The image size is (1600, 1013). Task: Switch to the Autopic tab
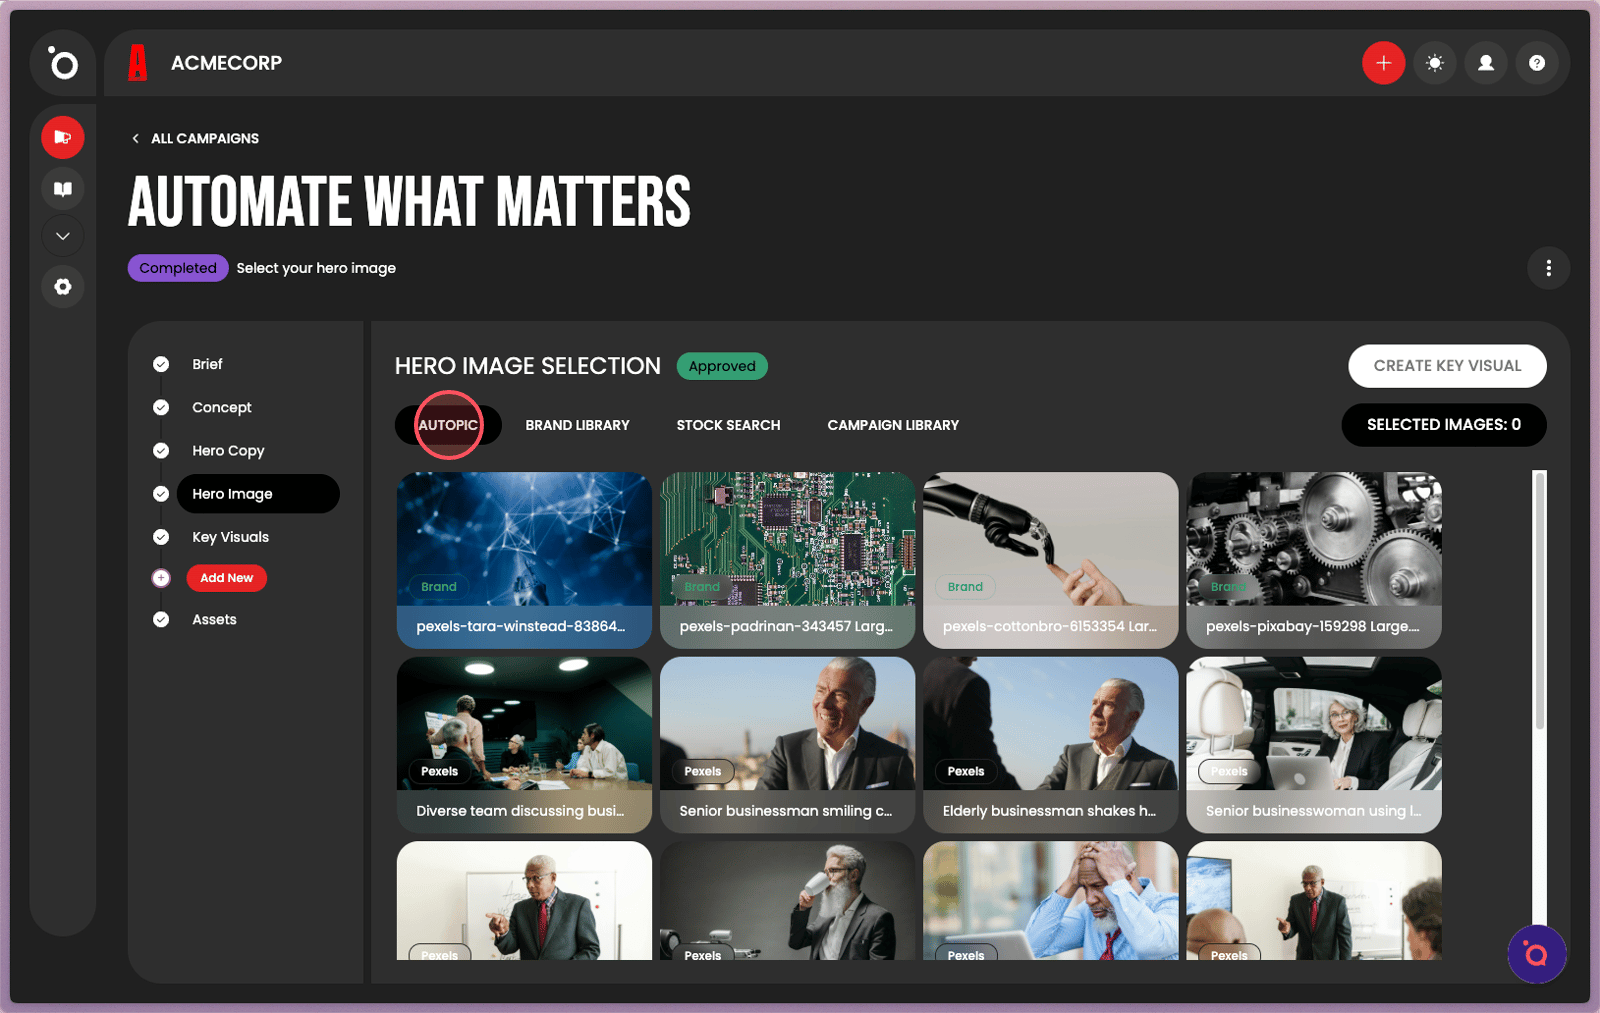point(448,425)
